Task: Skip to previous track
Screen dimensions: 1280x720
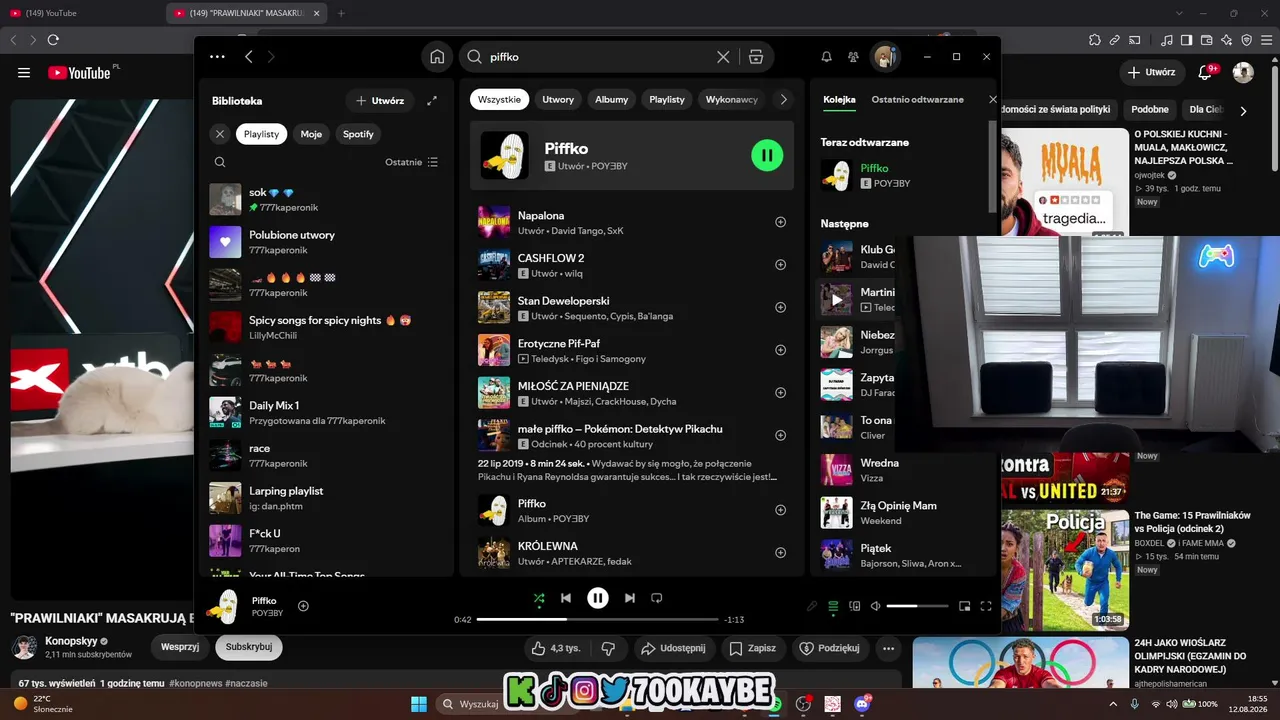Action: click(566, 598)
